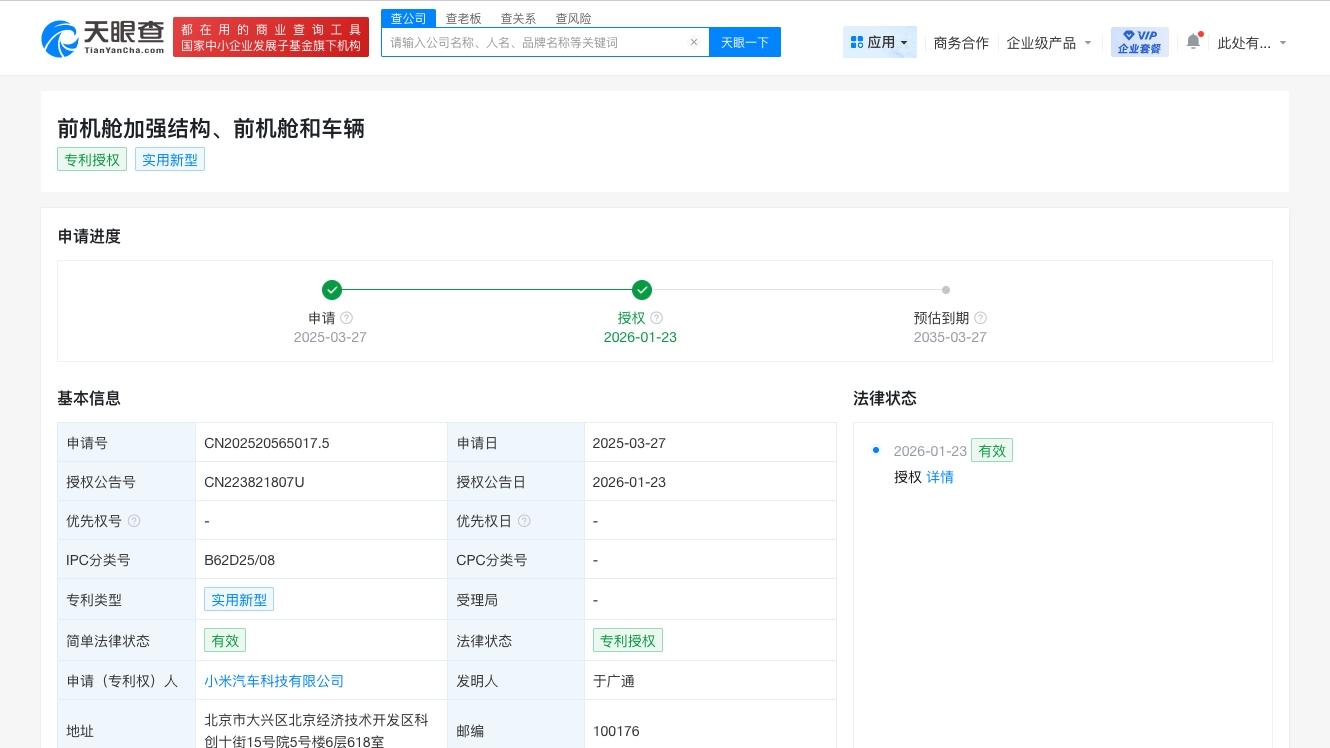1330x748 pixels.
Task: Click the 天眼一下 search button
Action: (745, 42)
